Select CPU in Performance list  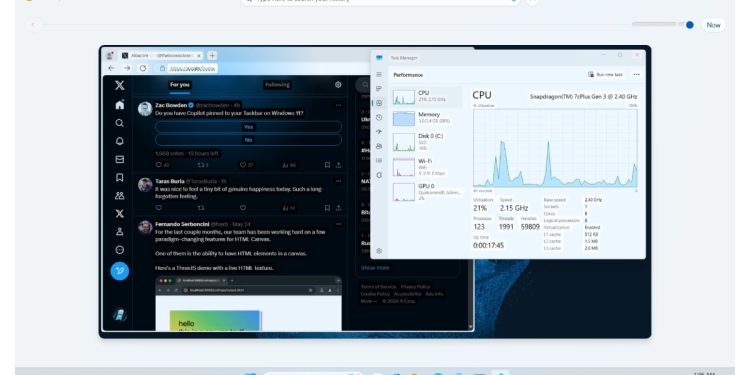[x=427, y=97]
